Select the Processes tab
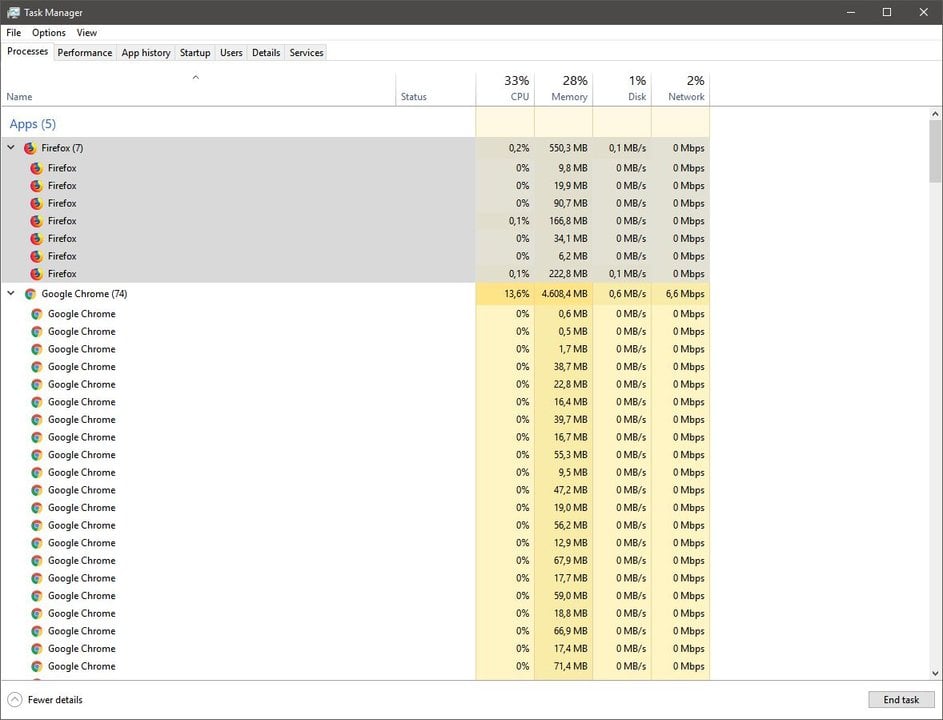Image resolution: width=943 pixels, height=720 pixels. click(x=28, y=52)
